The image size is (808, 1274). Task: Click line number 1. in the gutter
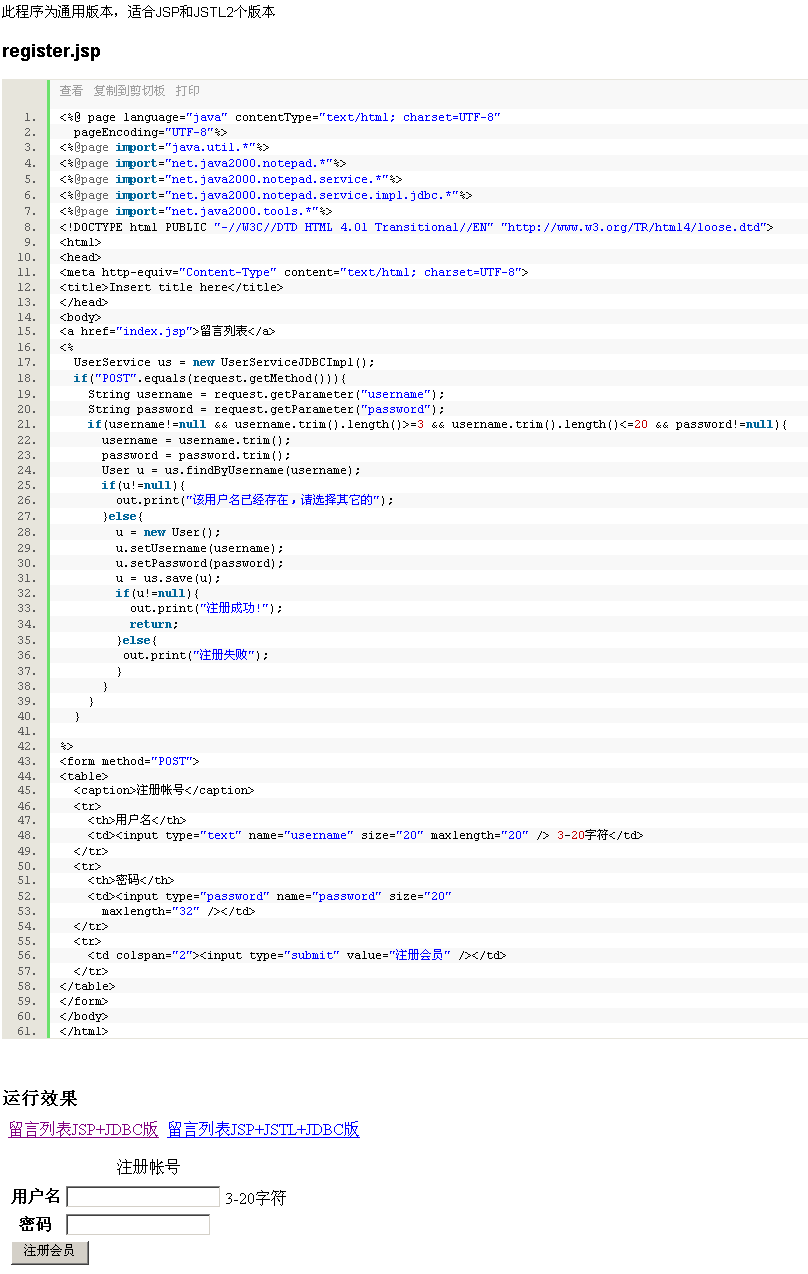pos(31,117)
